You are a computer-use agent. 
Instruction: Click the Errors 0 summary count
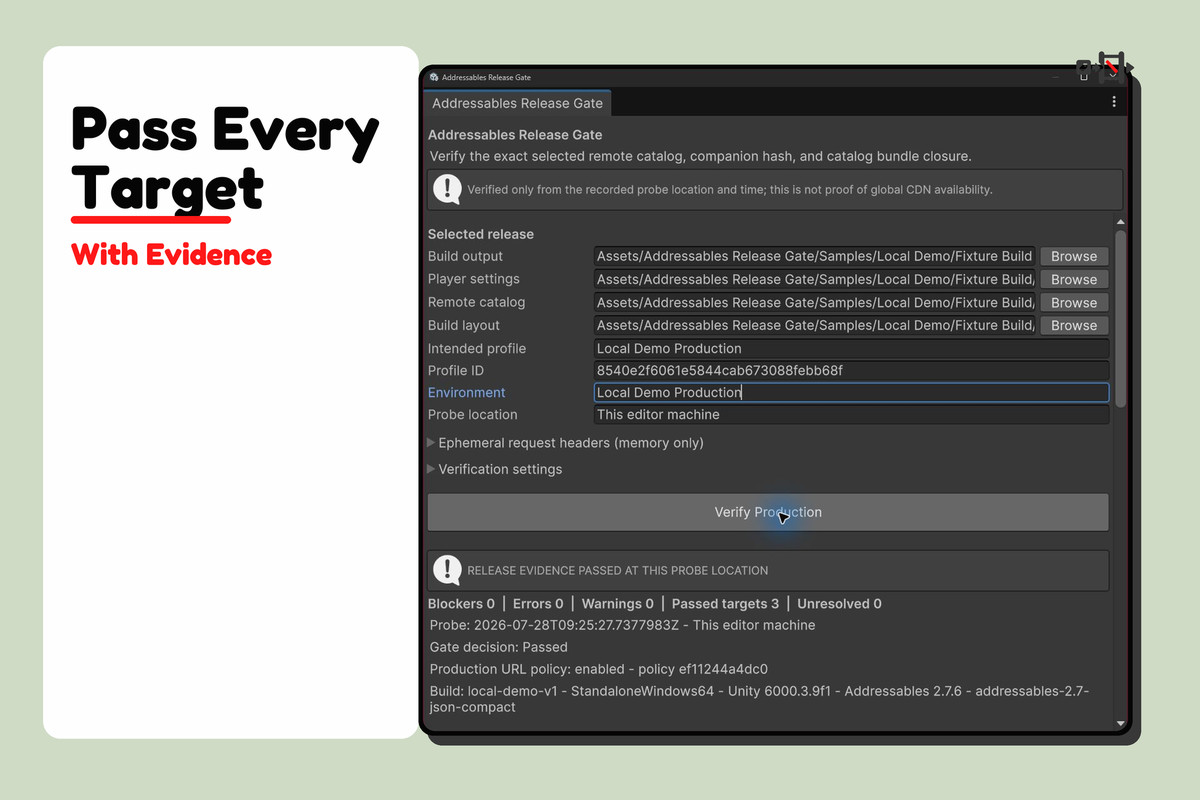(x=538, y=604)
